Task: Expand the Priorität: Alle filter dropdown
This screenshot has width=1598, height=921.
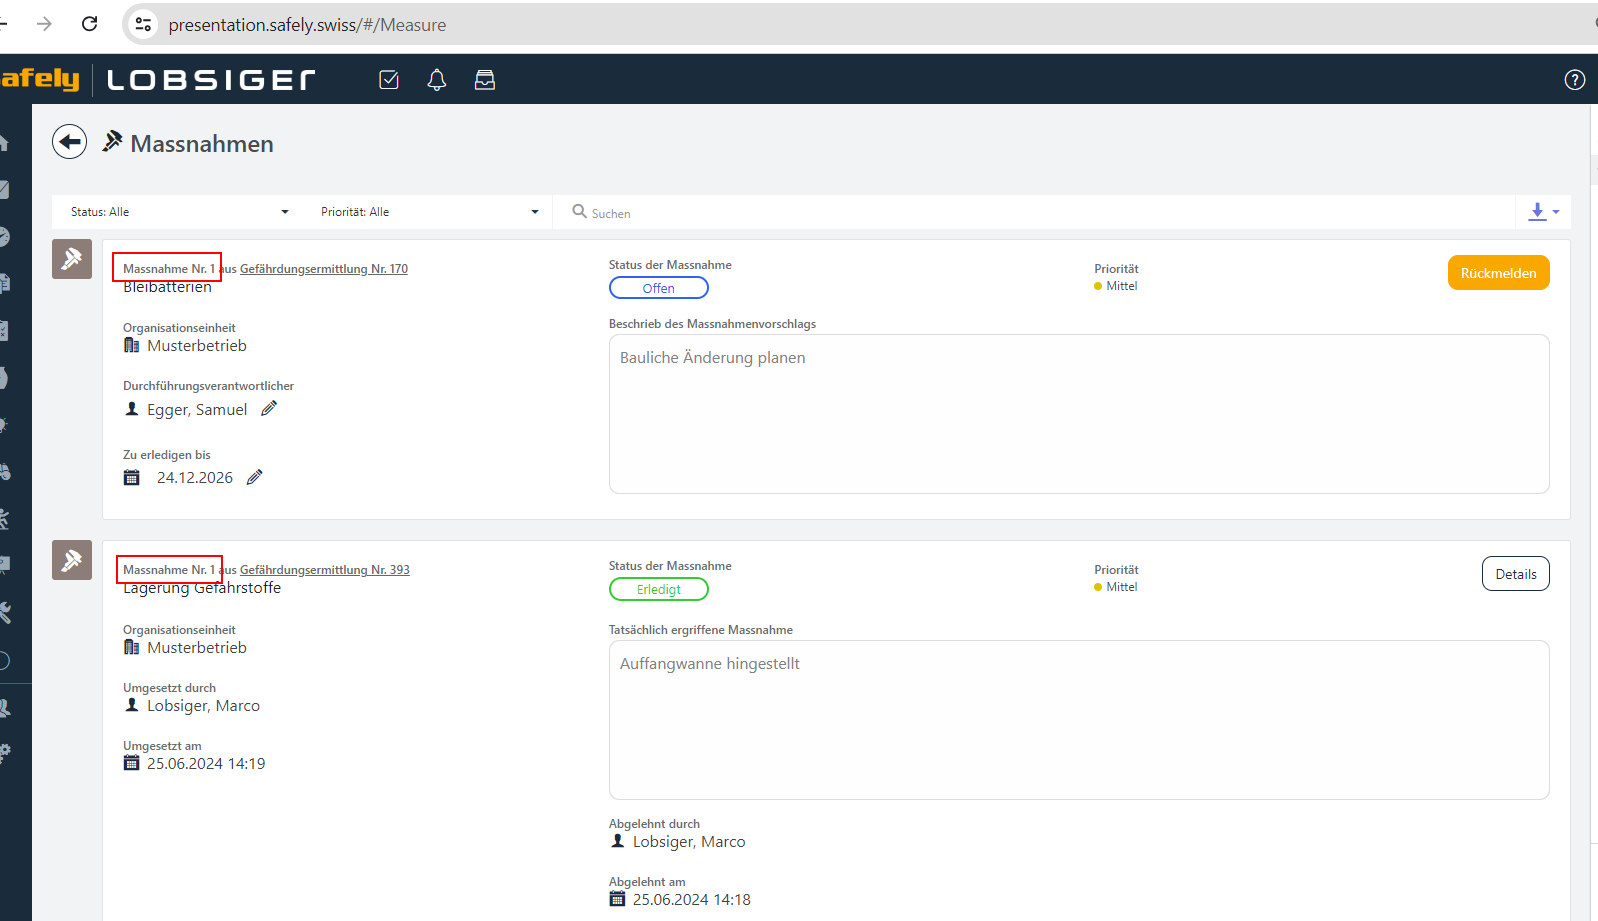Action: click(430, 212)
